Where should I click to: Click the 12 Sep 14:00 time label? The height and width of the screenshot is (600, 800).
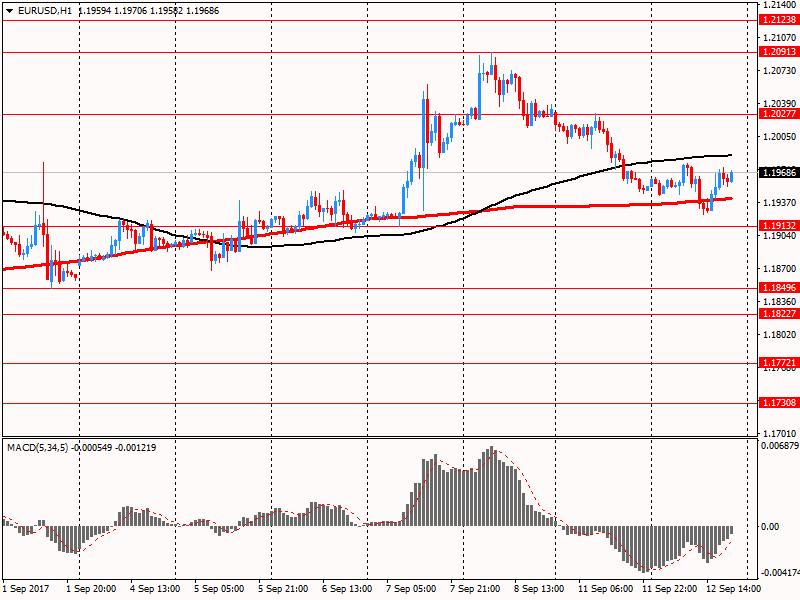tap(733, 589)
